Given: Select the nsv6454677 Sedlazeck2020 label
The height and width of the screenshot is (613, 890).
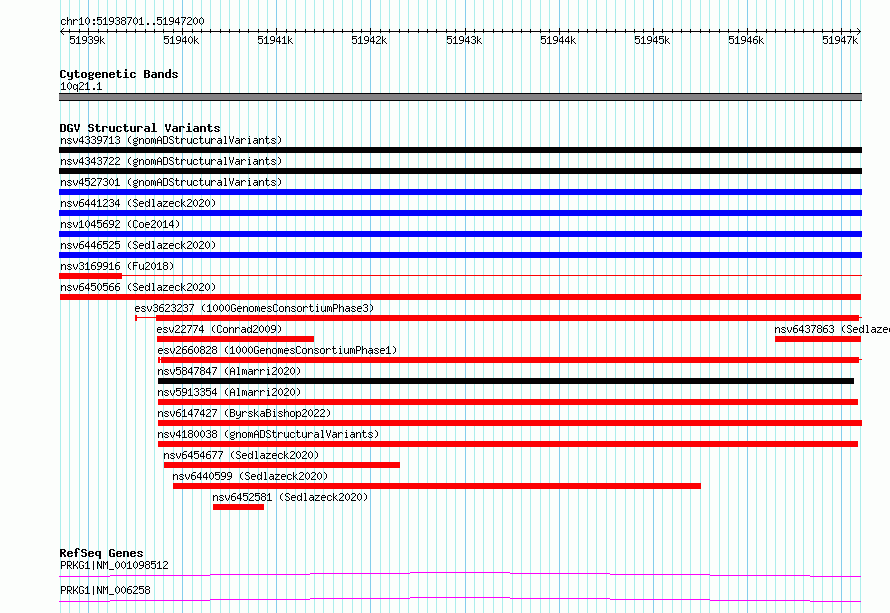Looking at the screenshot, I should click(x=241, y=455).
